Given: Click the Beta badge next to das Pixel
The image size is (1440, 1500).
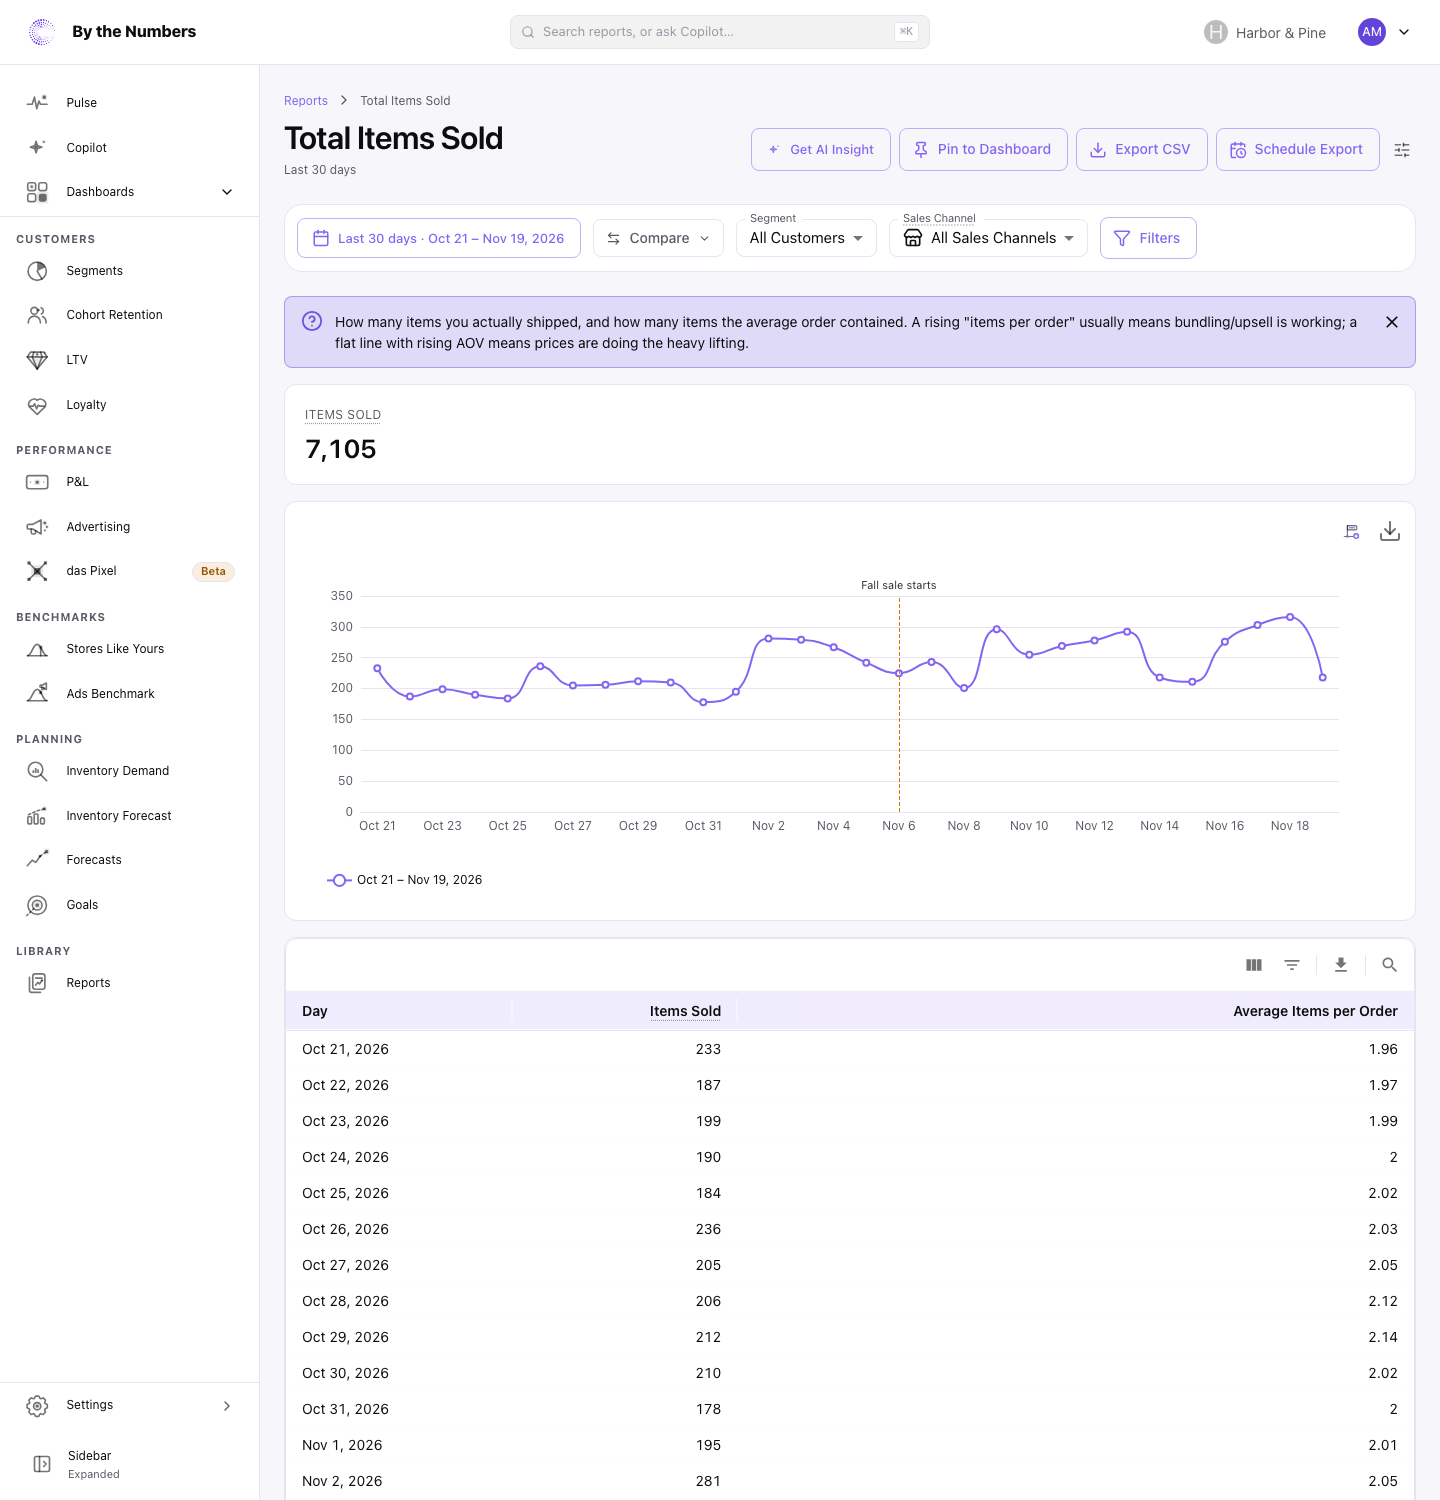Looking at the screenshot, I should (213, 572).
